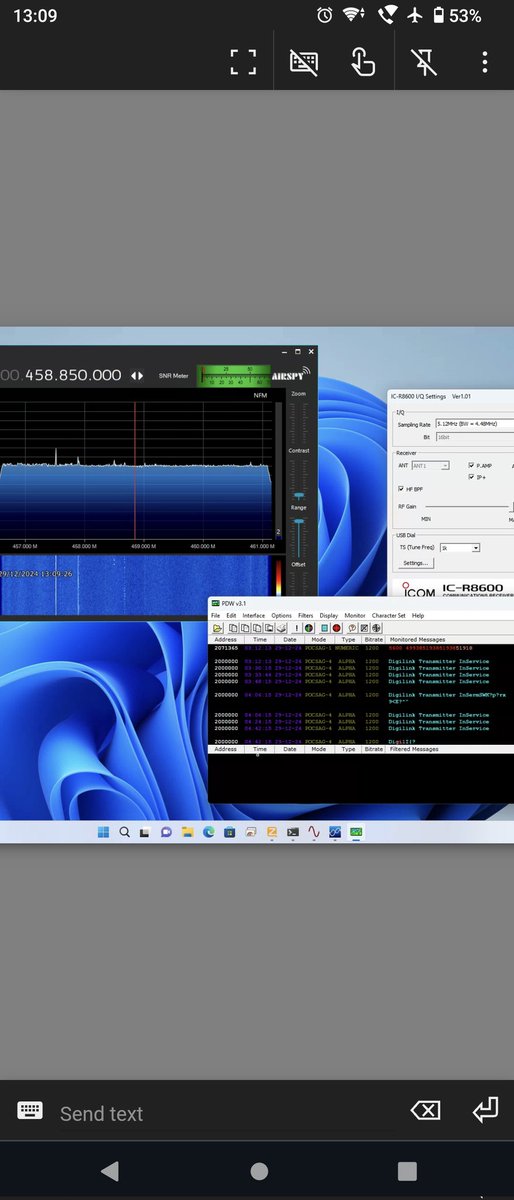
Task: Open the Edit menu in PDW
Action: [x=231, y=616]
